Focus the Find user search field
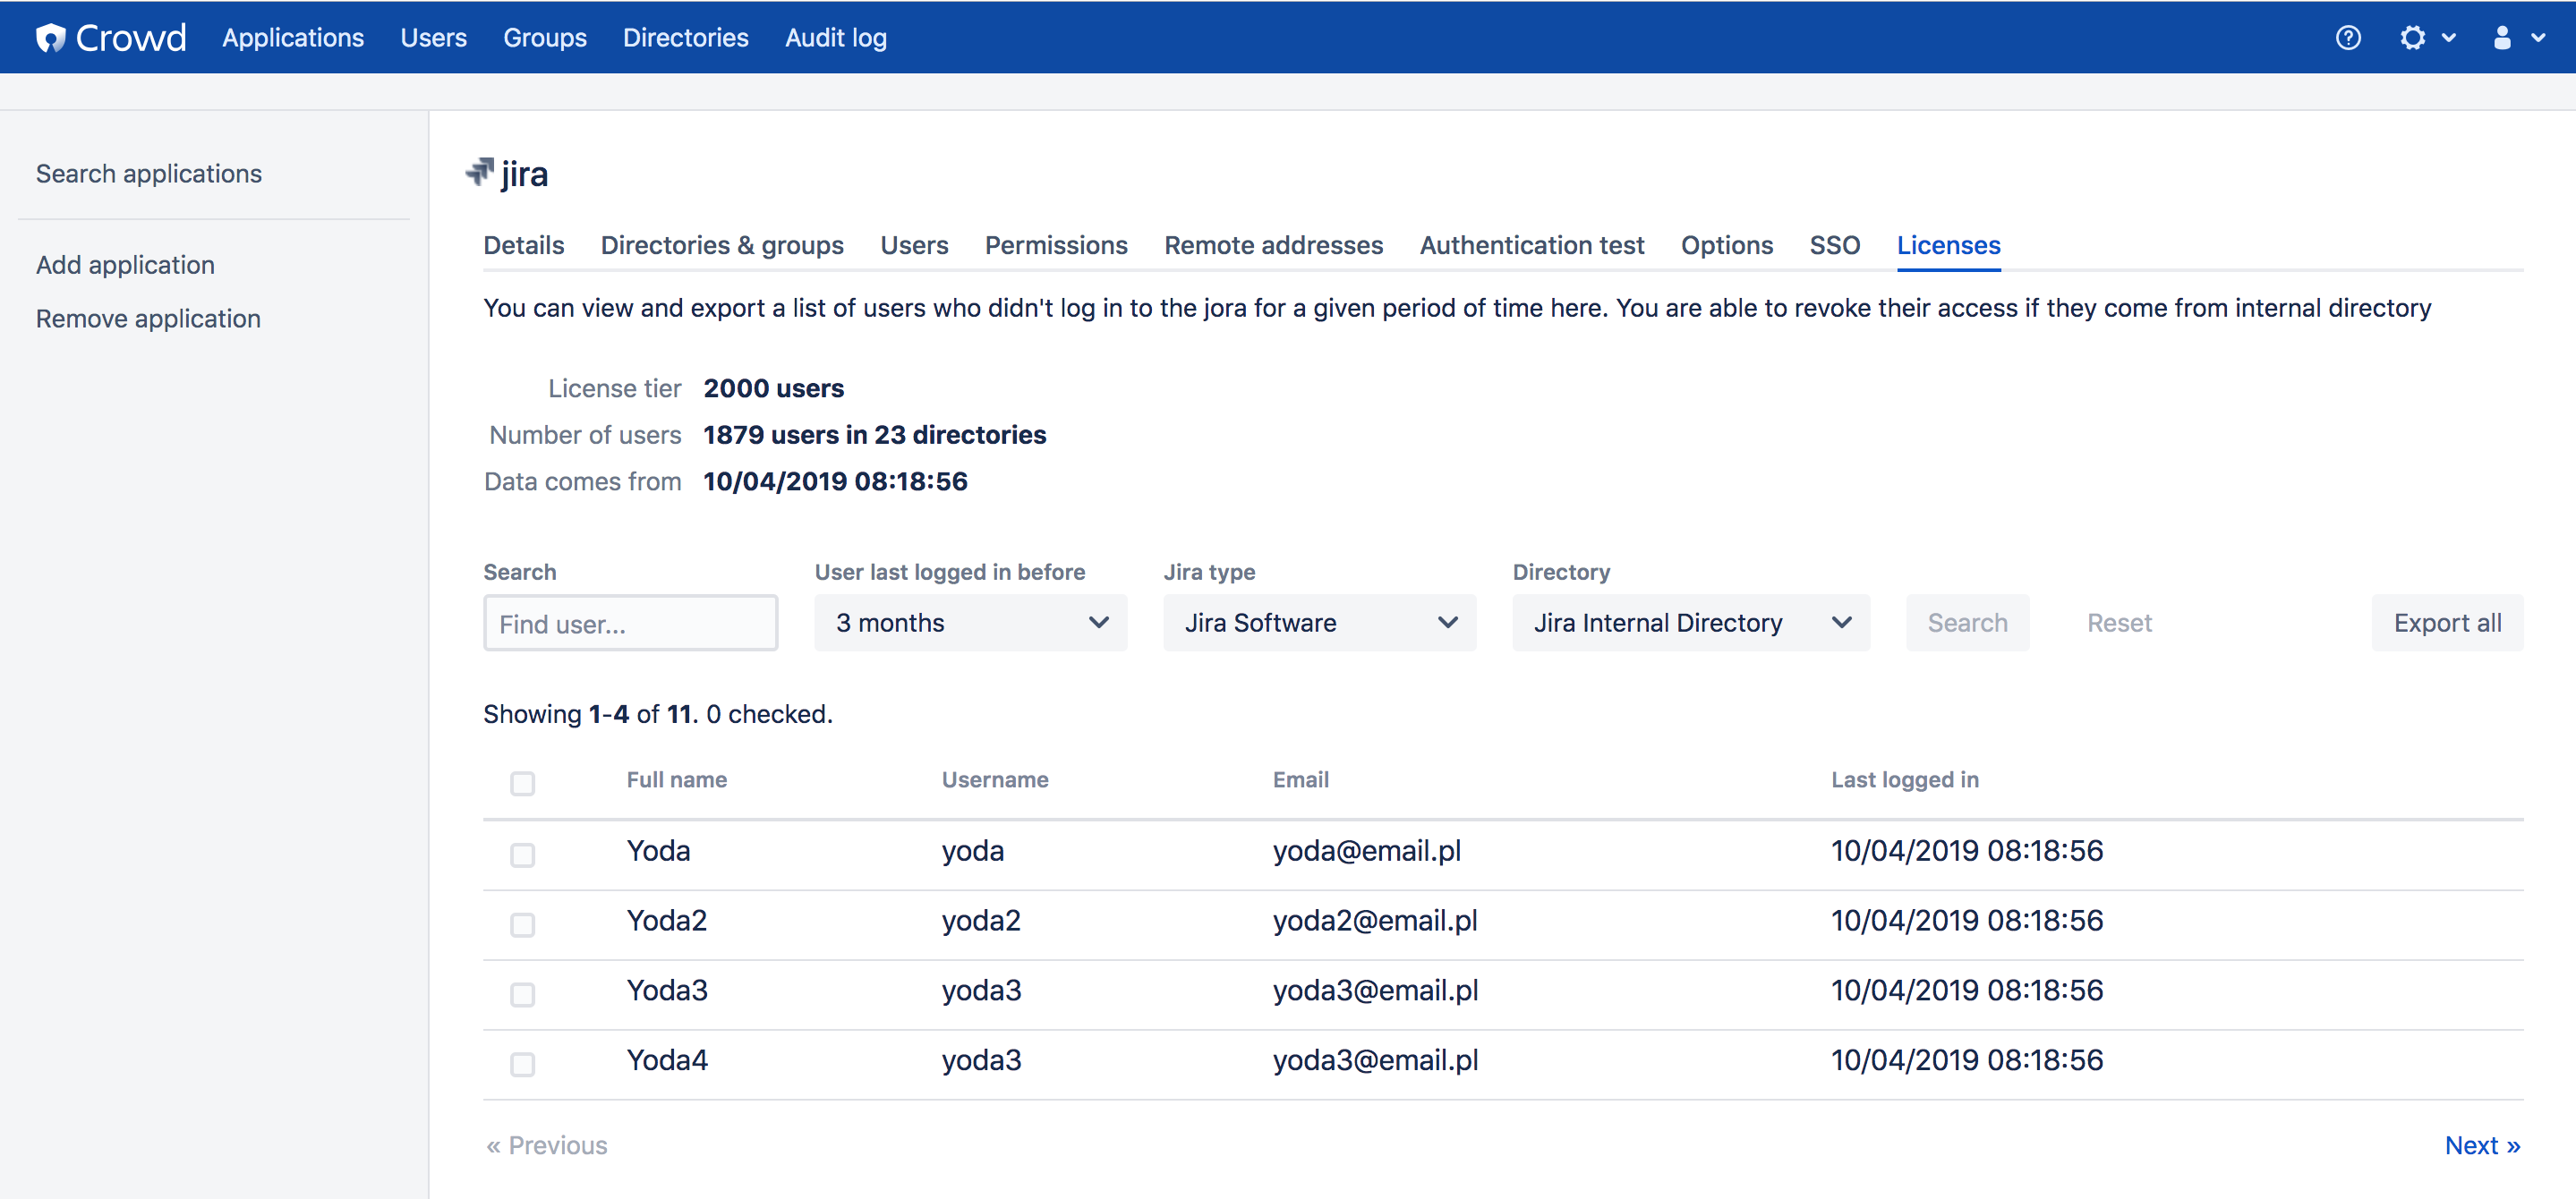Viewport: 2576px width, 1199px height. [630, 622]
